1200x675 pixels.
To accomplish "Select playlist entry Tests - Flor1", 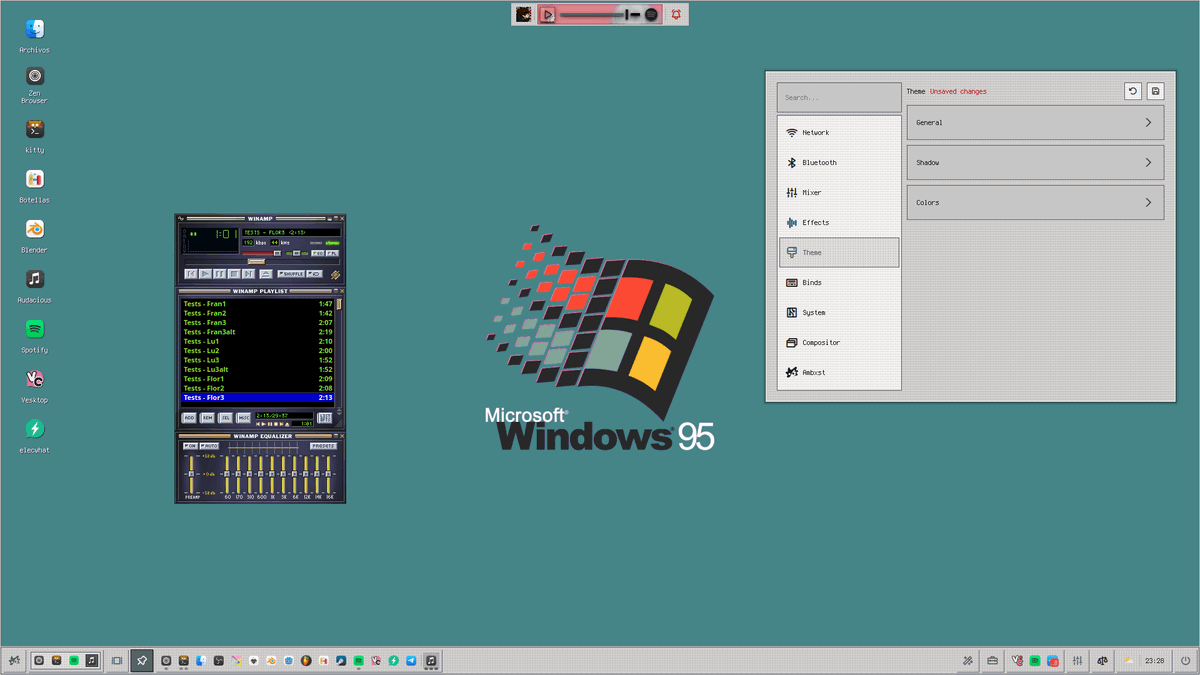I will pyautogui.click(x=257, y=379).
